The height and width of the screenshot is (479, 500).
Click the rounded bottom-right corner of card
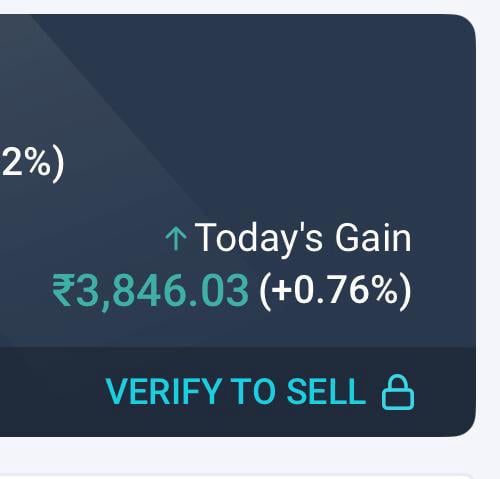(465, 426)
